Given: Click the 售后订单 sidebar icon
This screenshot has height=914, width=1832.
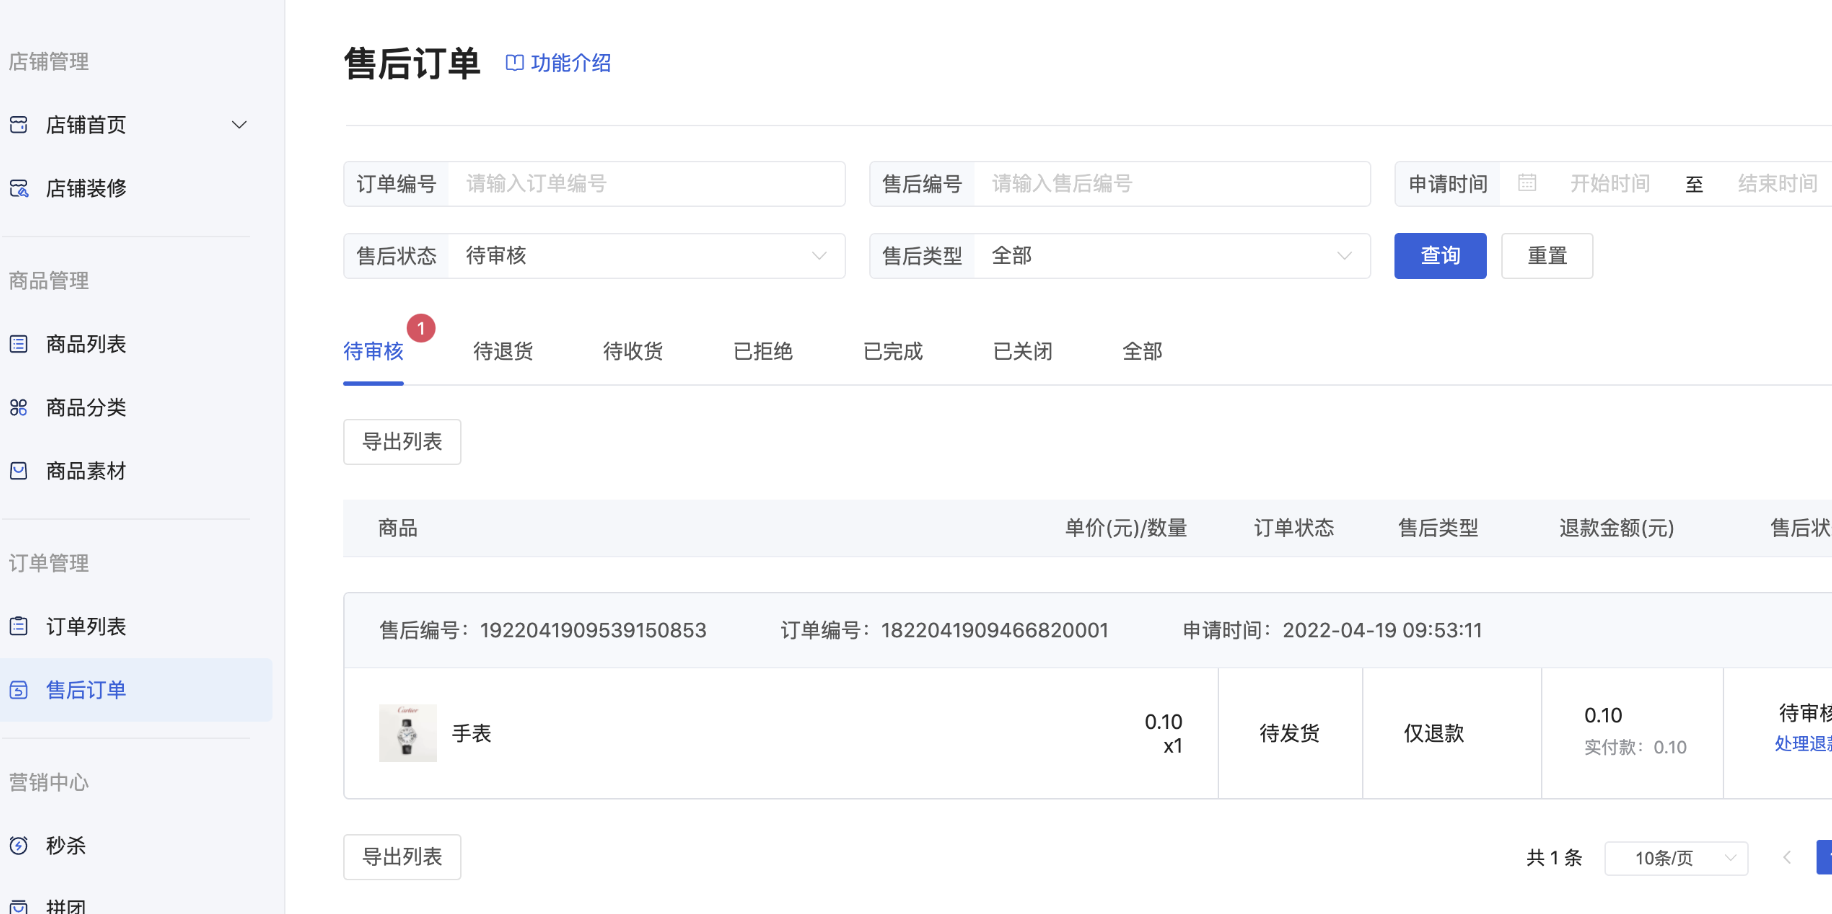Looking at the screenshot, I should pos(19,689).
